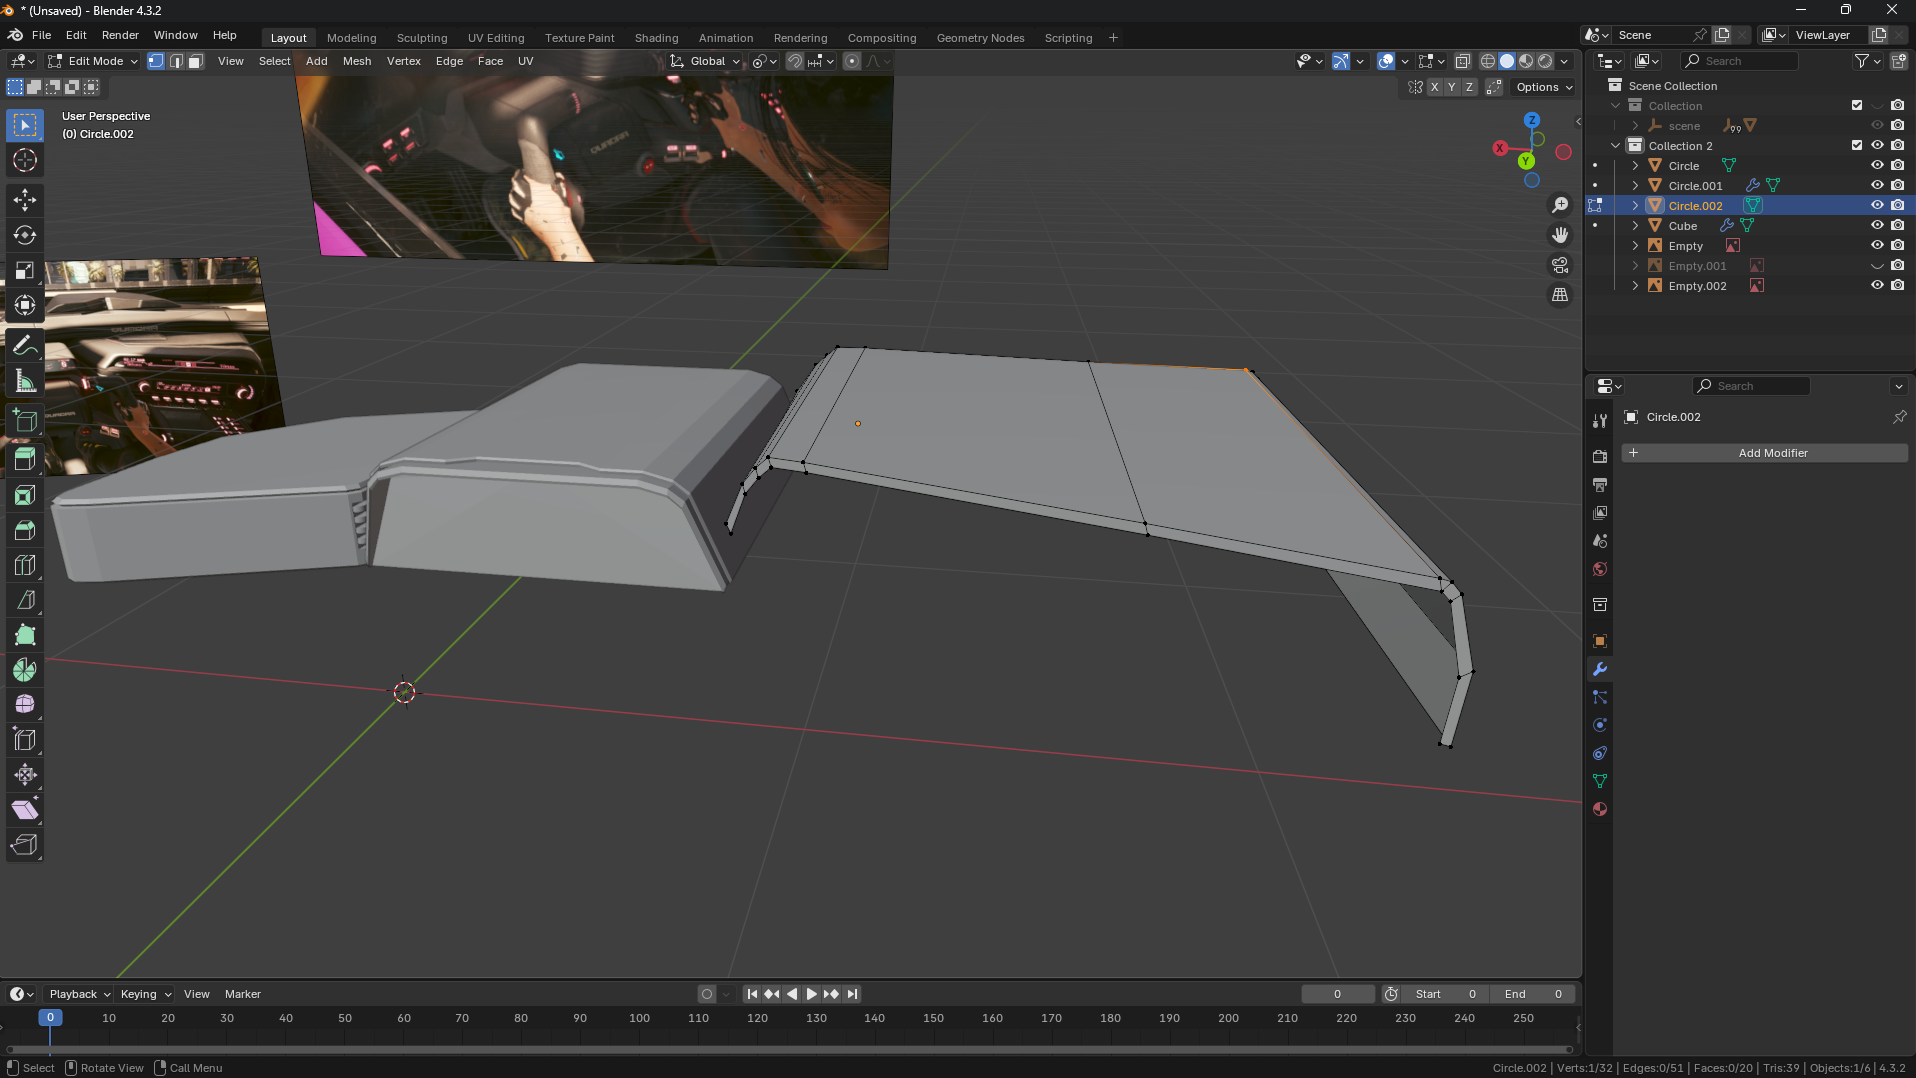Activate the Knife tool
The image size is (1916, 1078).
[x=25, y=600]
